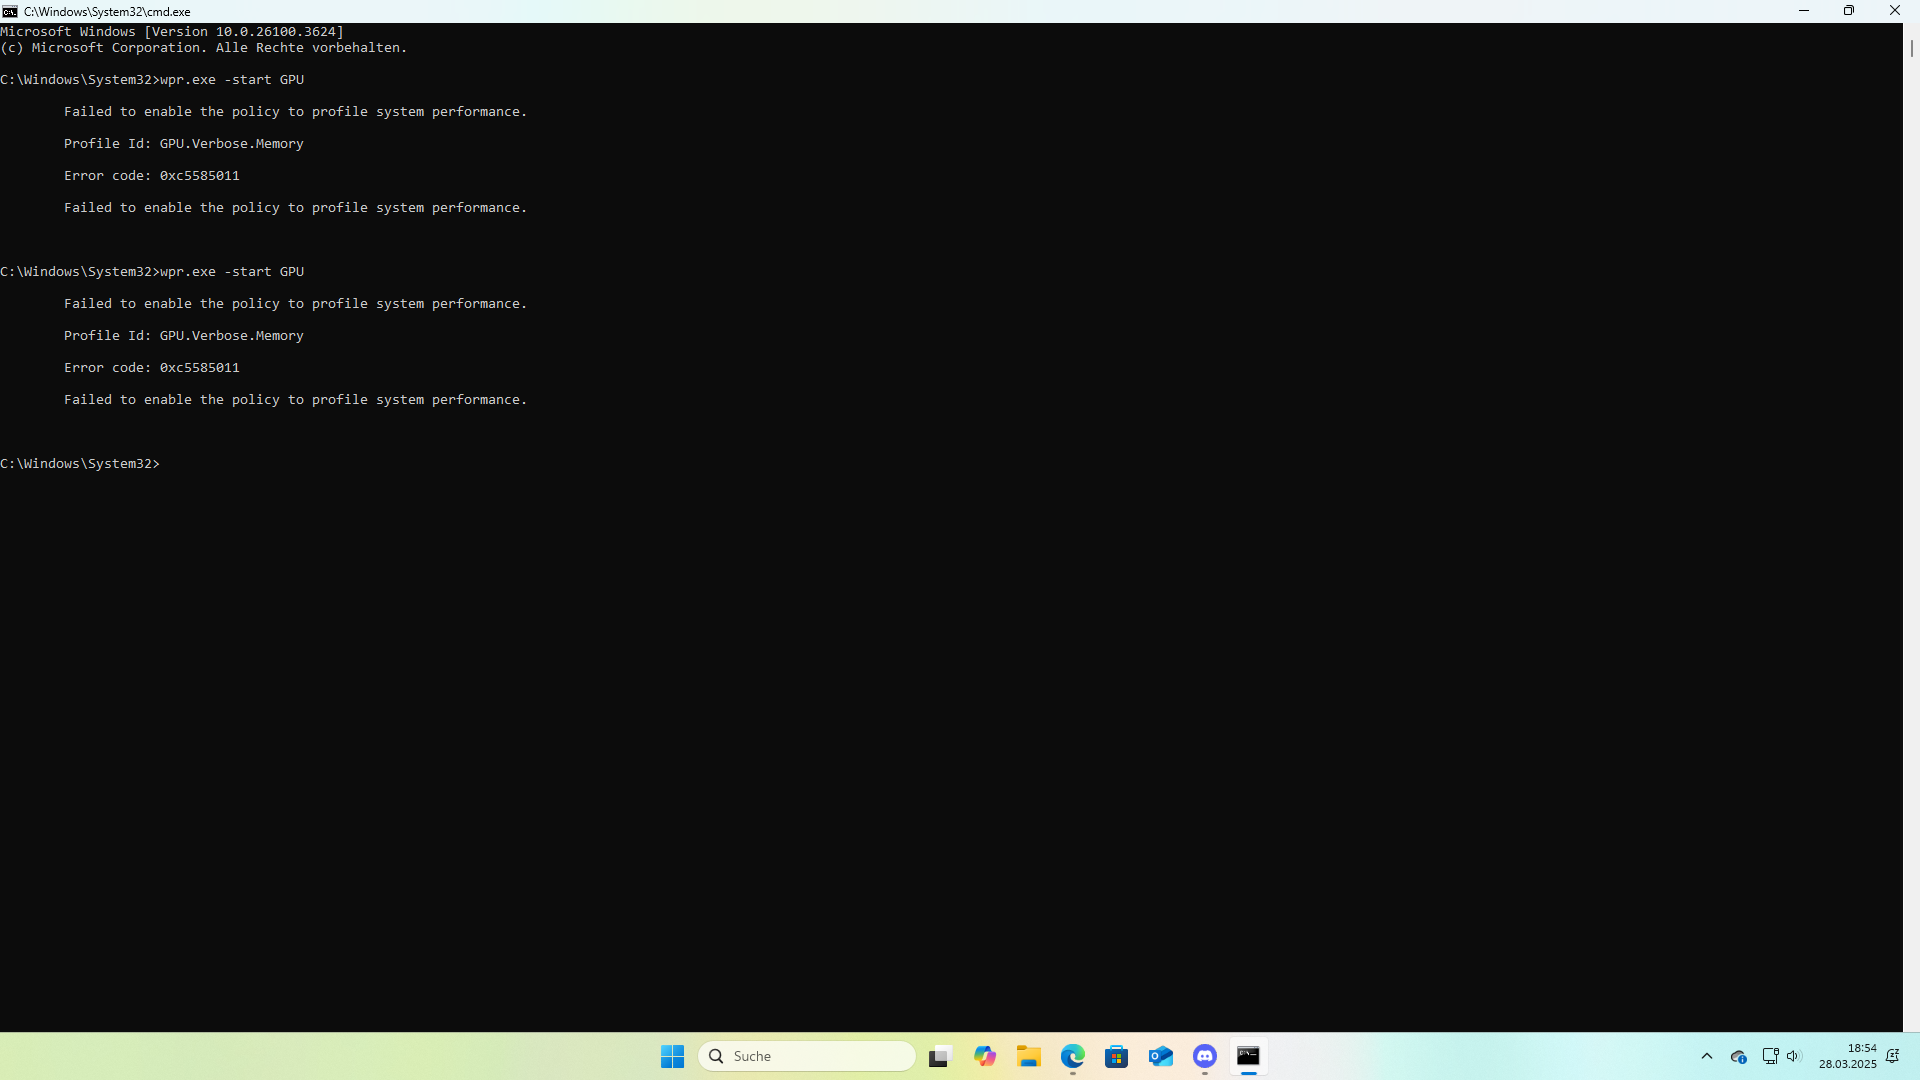
Task: Open the notification bell icon
Action: click(1893, 1056)
